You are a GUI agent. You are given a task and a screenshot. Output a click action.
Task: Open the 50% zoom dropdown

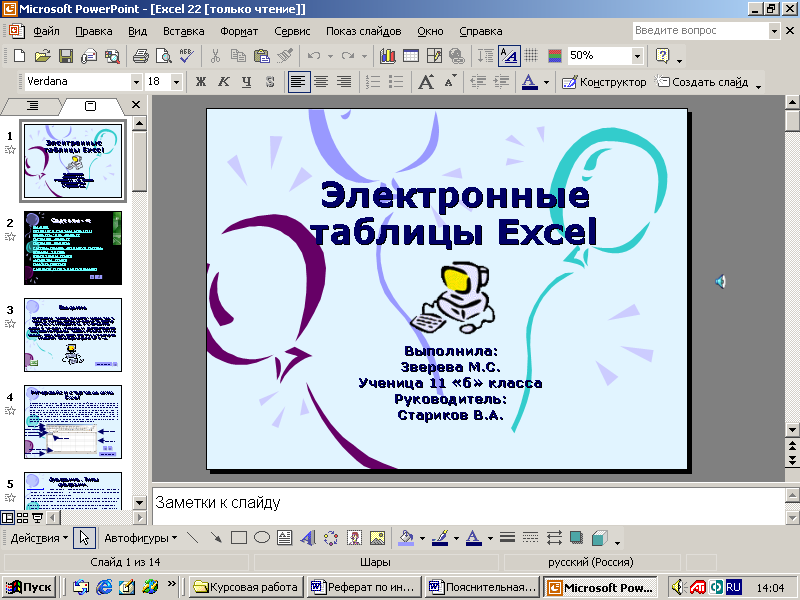click(637, 56)
